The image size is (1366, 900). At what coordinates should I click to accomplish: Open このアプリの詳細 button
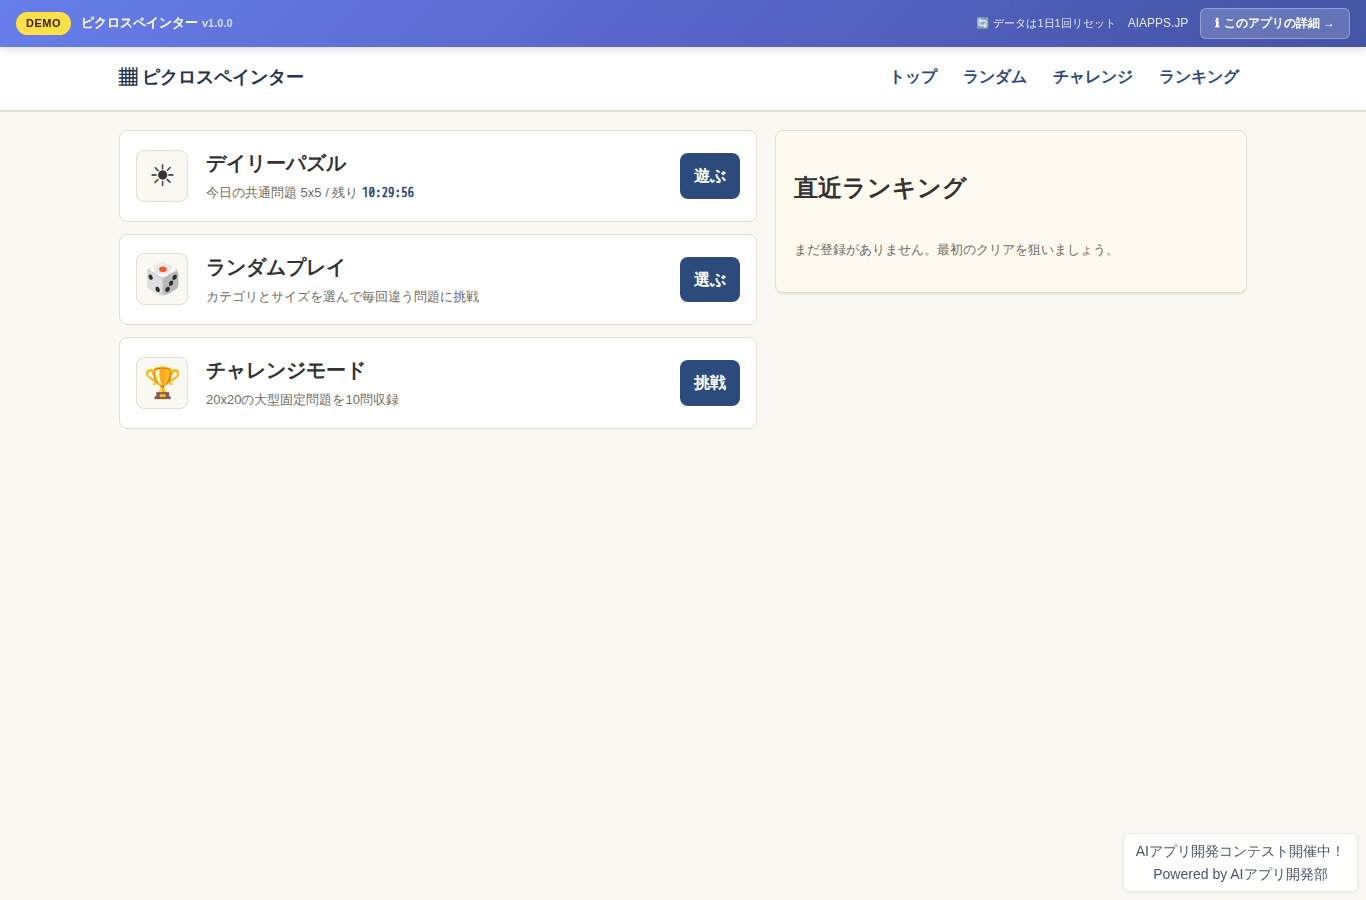[1275, 23]
